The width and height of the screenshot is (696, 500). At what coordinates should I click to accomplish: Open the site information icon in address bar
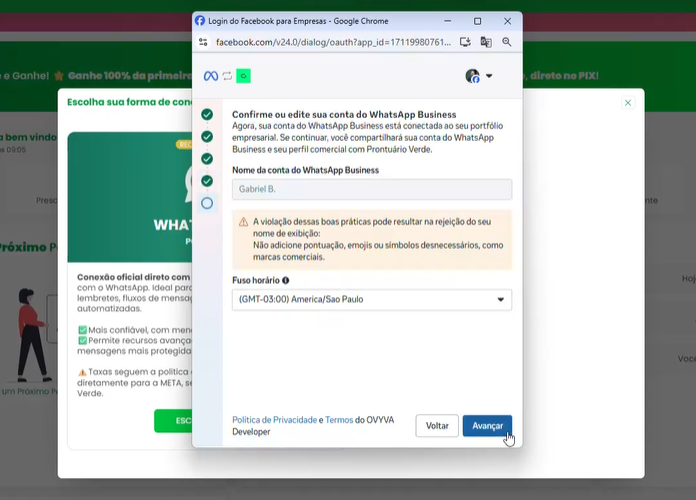[x=203, y=42]
